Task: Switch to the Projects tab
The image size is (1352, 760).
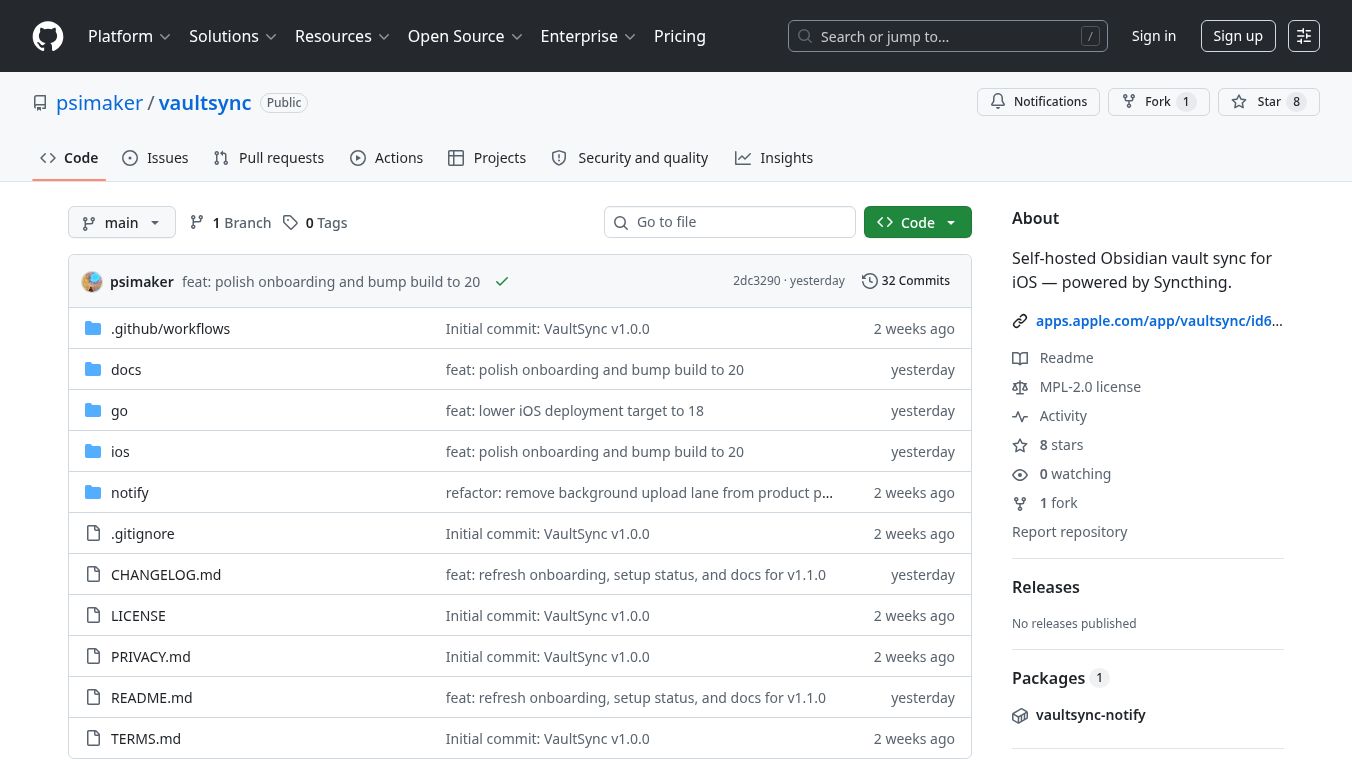Action: (487, 158)
